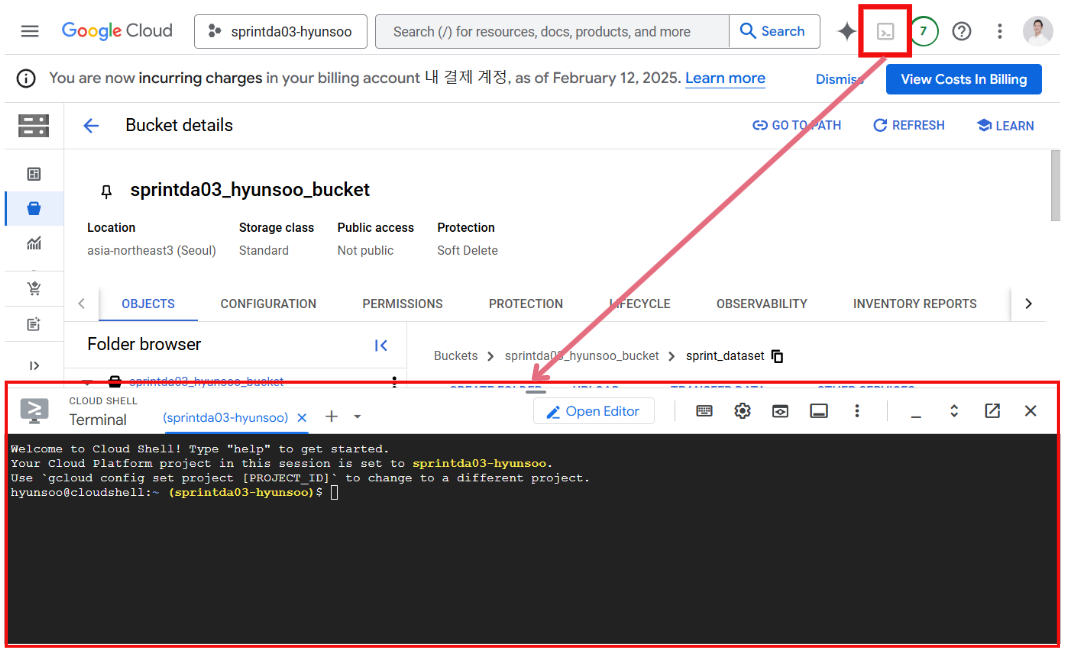Open Cloud Shell more options menu

point(857,411)
